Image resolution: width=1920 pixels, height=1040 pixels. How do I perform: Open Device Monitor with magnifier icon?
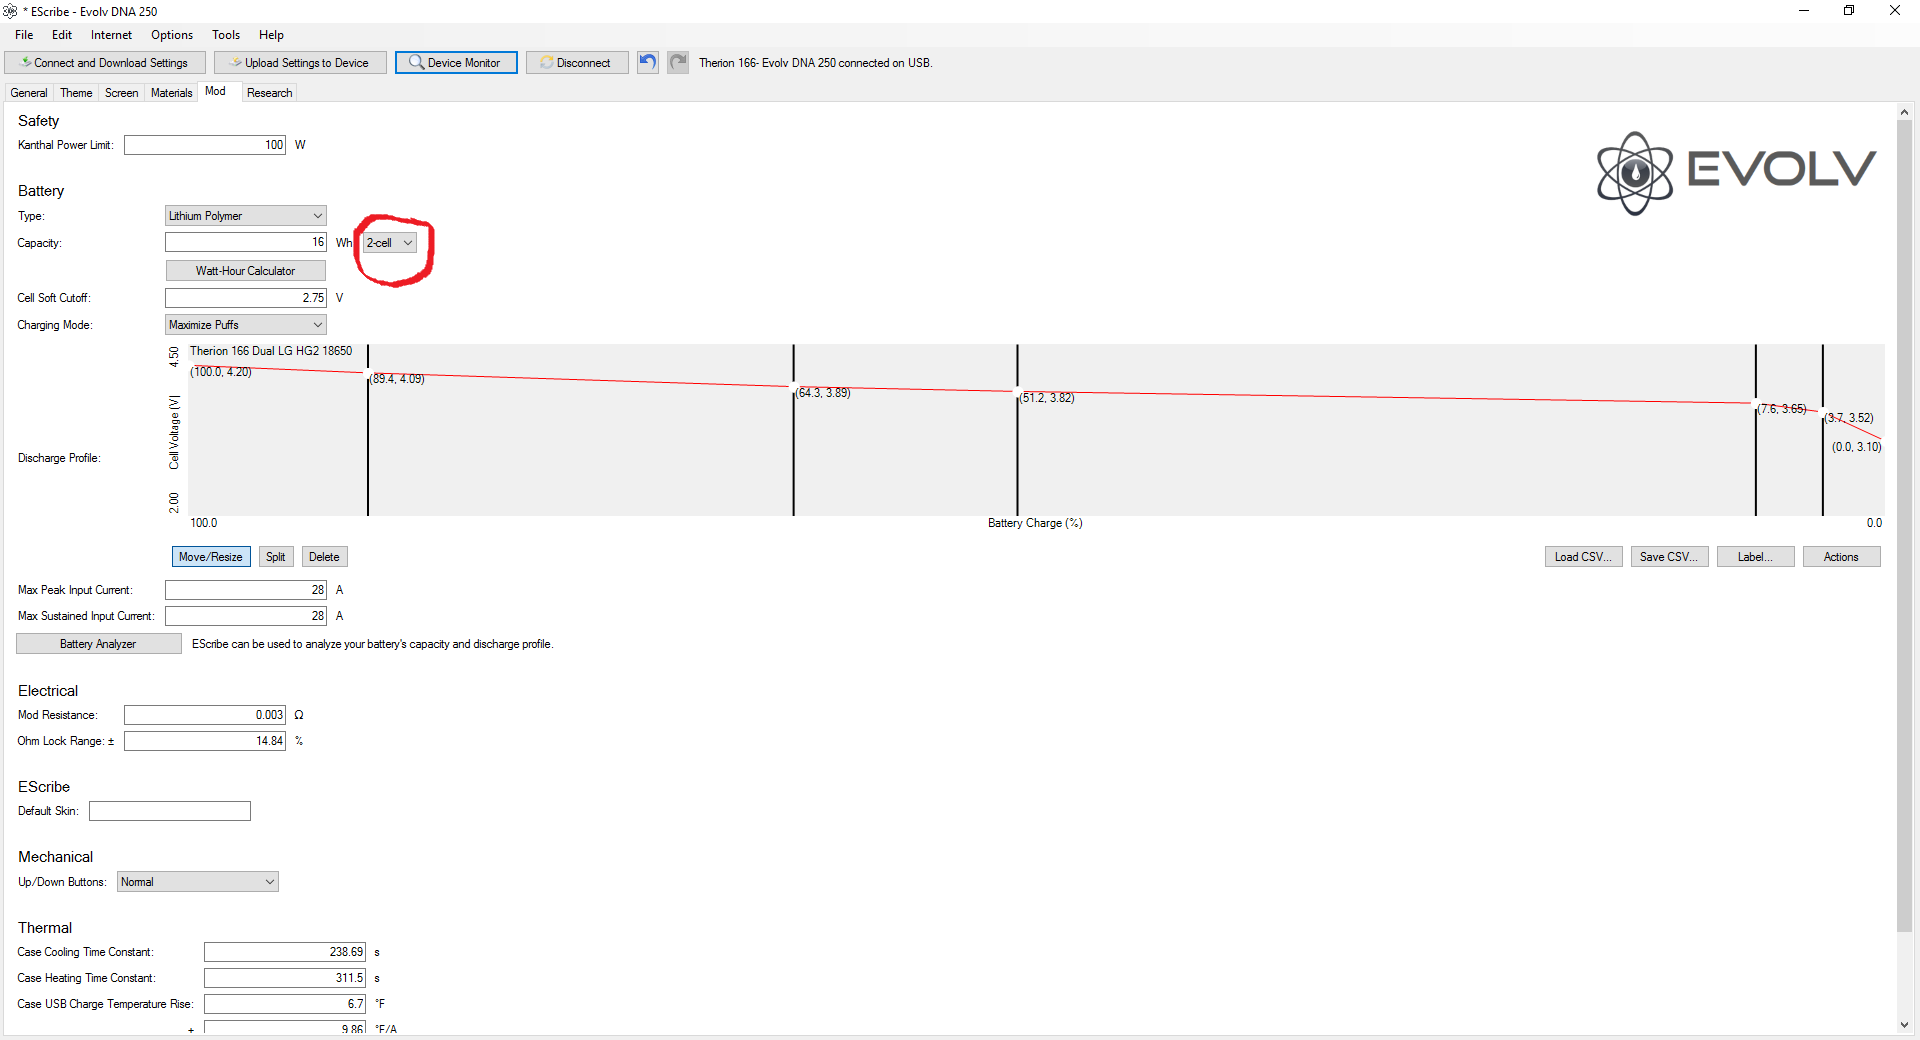point(456,62)
